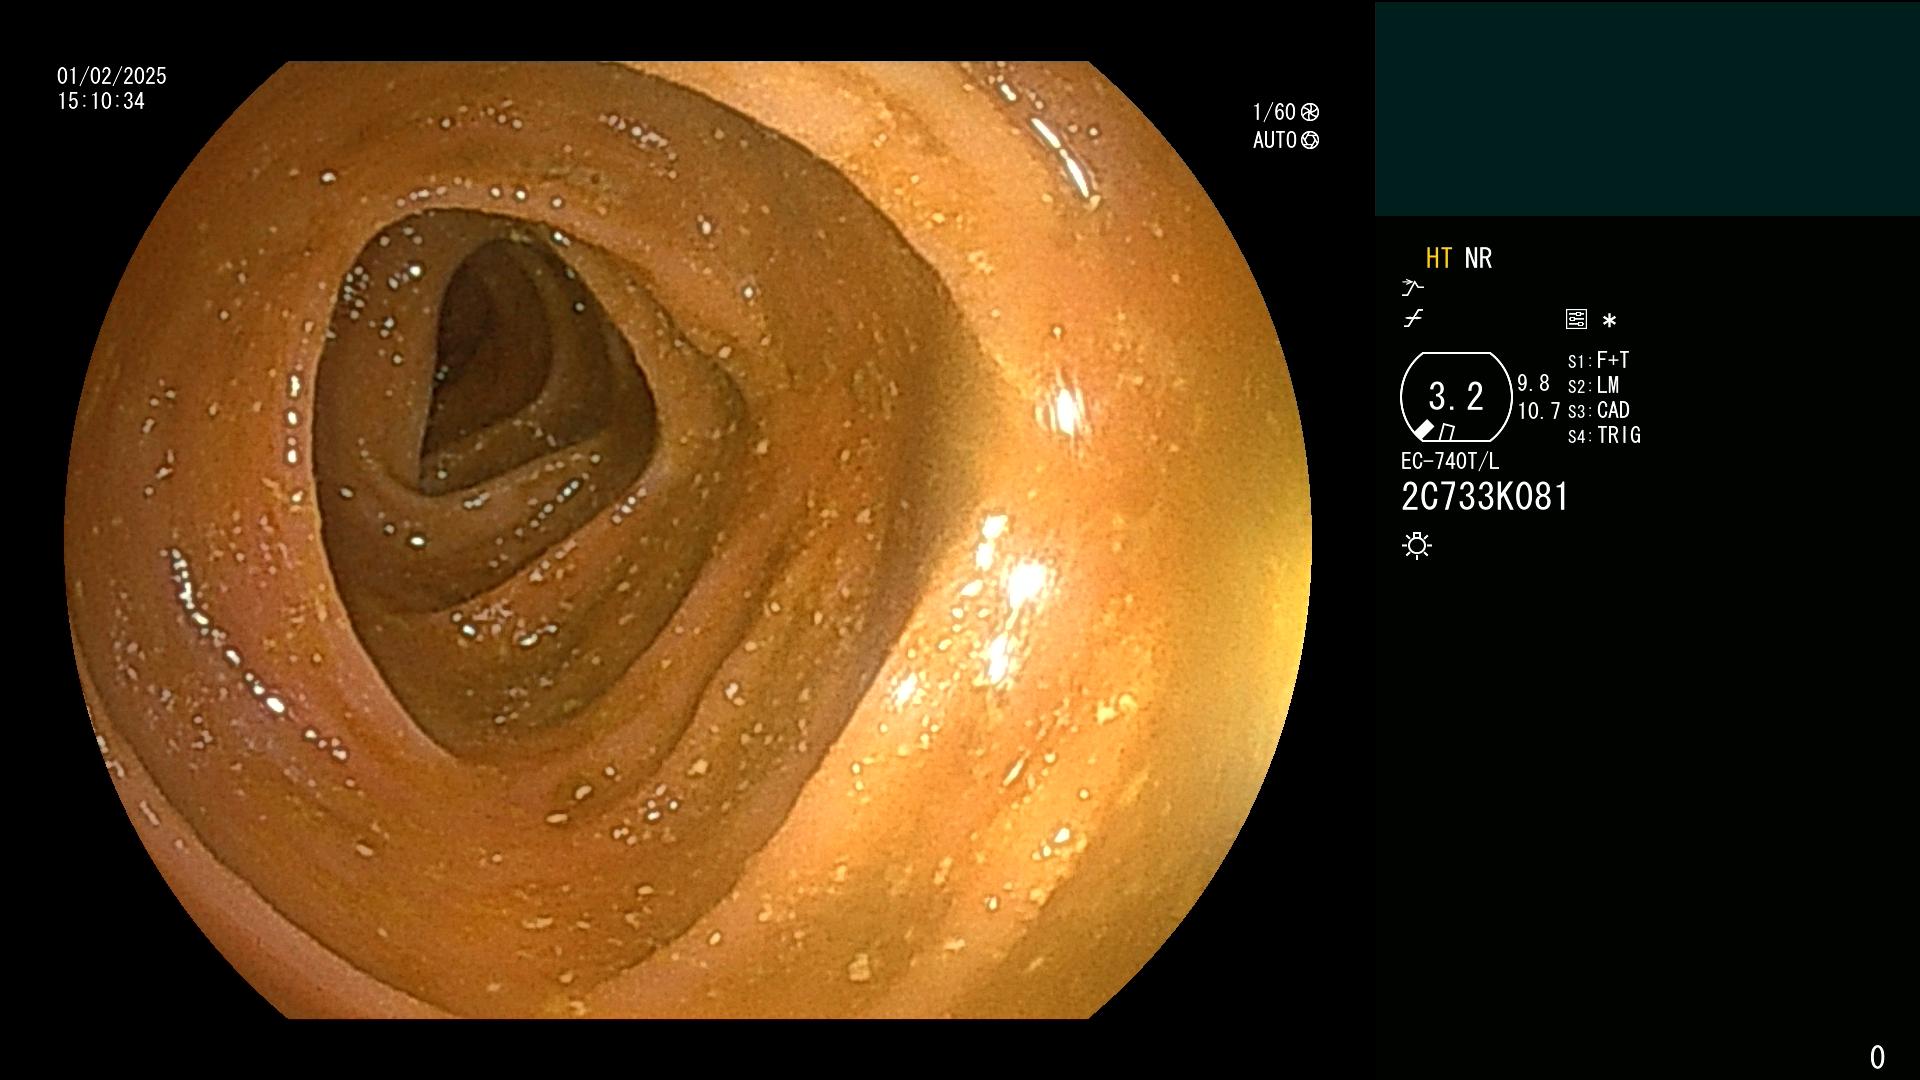Select the S4: TRIG switch assignment
The height and width of the screenshot is (1080, 1920).
(1604, 435)
